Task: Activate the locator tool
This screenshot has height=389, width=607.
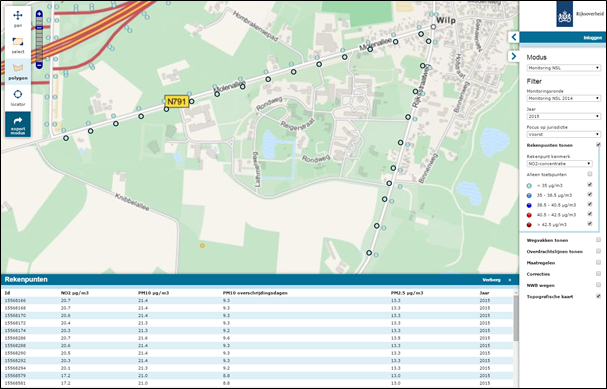Action: (x=18, y=98)
